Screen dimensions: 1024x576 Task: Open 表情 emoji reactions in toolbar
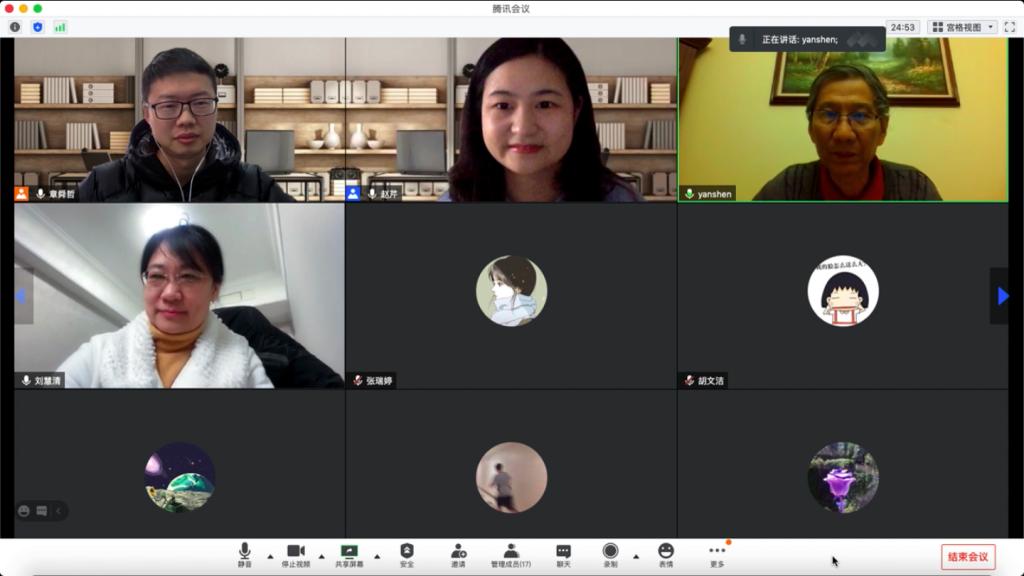click(666, 555)
